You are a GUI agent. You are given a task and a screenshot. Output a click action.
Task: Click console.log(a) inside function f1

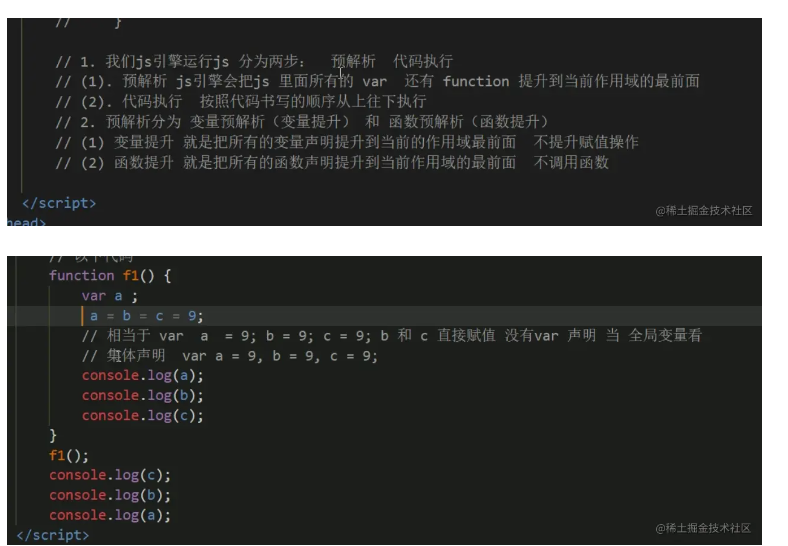(143, 376)
